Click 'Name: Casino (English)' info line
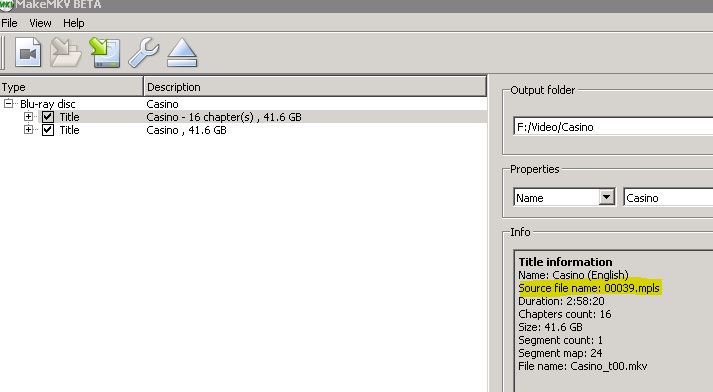713x392 pixels. tap(573, 275)
